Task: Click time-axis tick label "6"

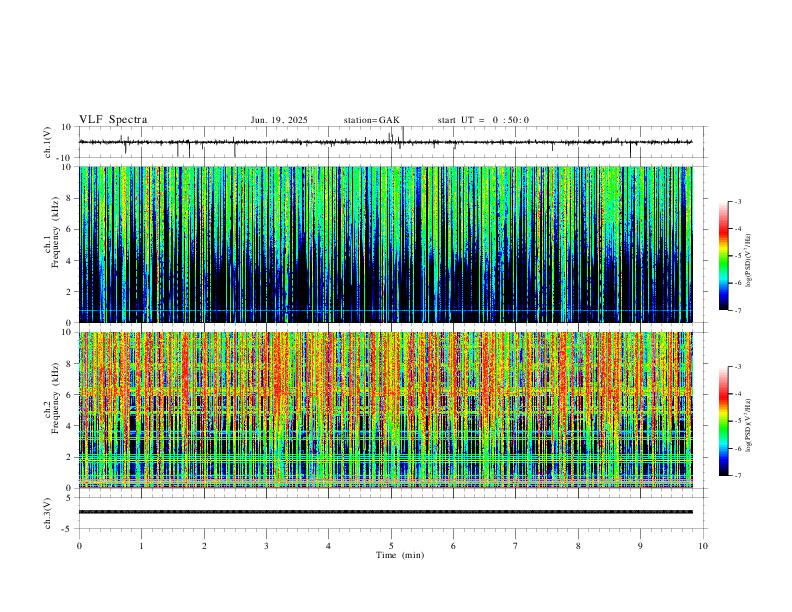Action: [453, 546]
